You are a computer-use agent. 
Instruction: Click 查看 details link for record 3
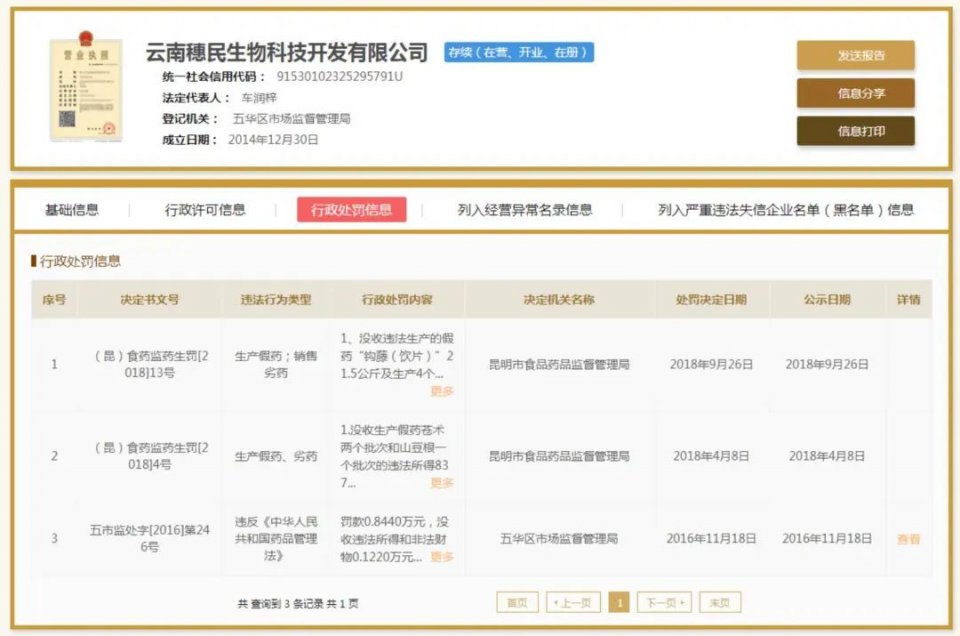click(908, 539)
